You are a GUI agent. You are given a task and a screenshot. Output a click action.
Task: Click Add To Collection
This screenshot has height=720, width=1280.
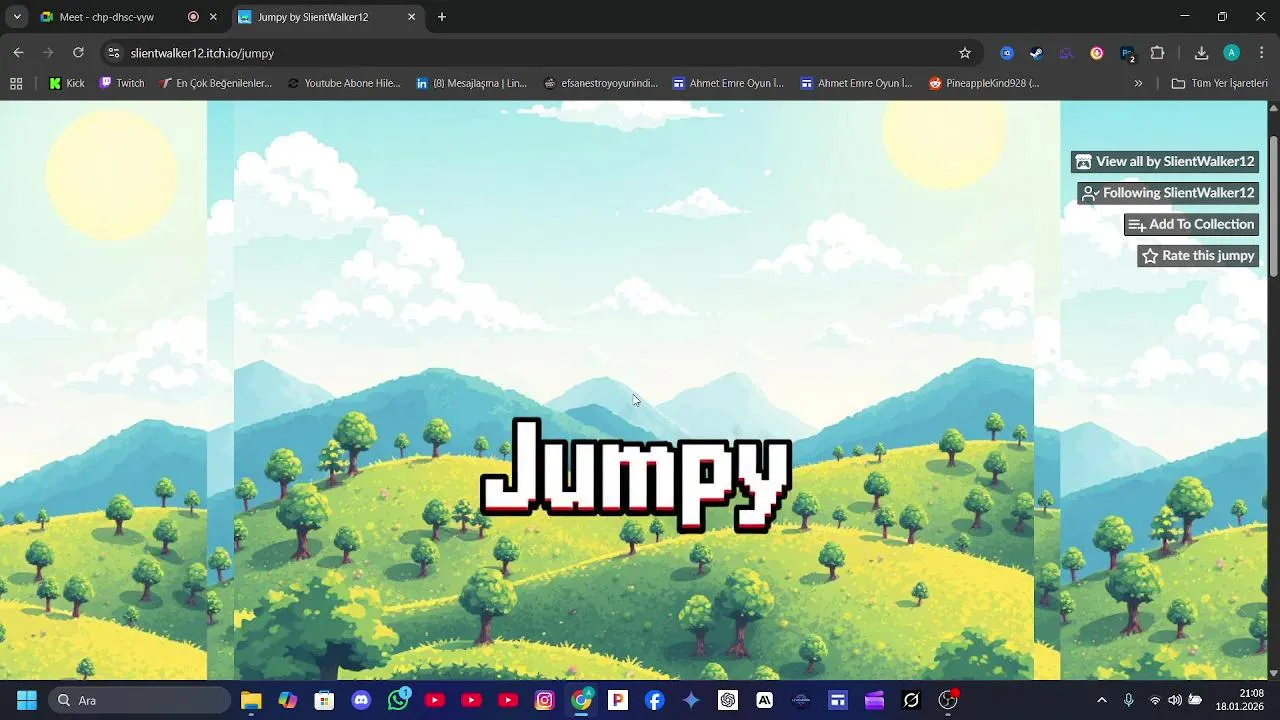pyautogui.click(x=1191, y=225)
